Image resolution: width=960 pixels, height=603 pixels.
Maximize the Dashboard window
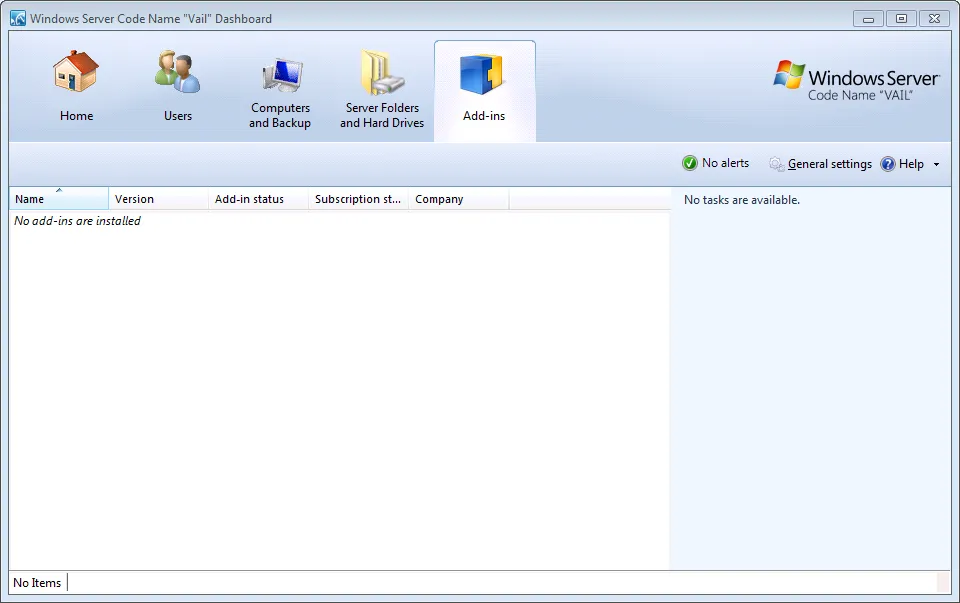click(901, 19)
